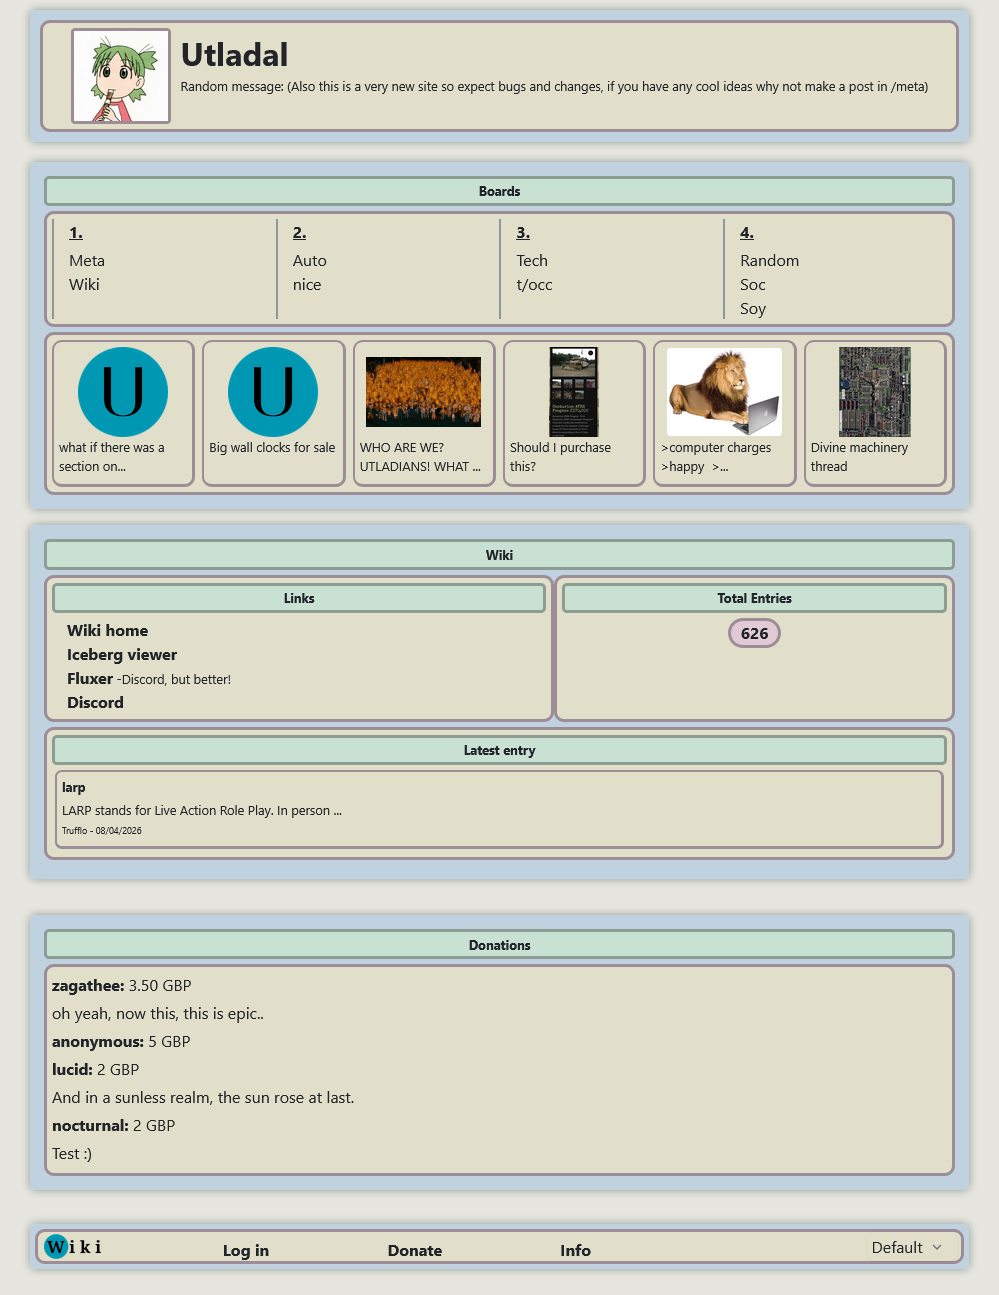Image resolution: width=999 pixels, height=1295 pixels.
Task: Open the latest 'larp' wiki entry
Action: [74, 787]
